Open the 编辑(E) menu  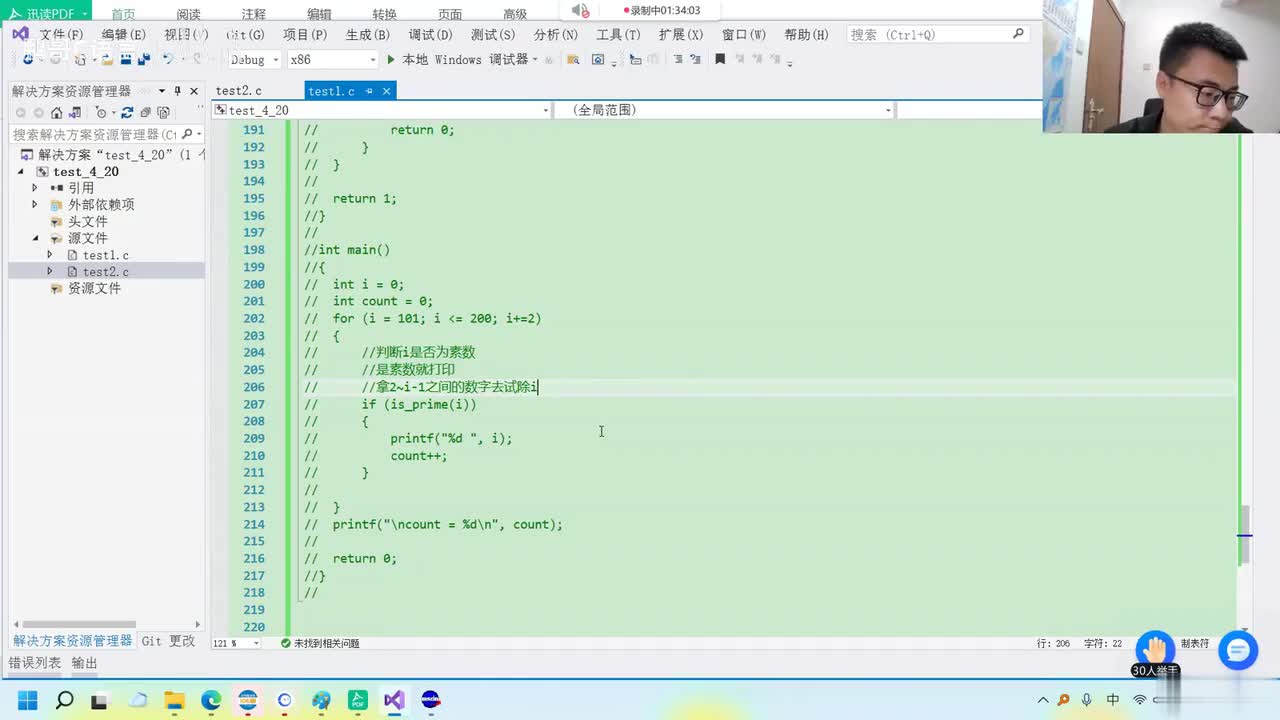point(123,34)
